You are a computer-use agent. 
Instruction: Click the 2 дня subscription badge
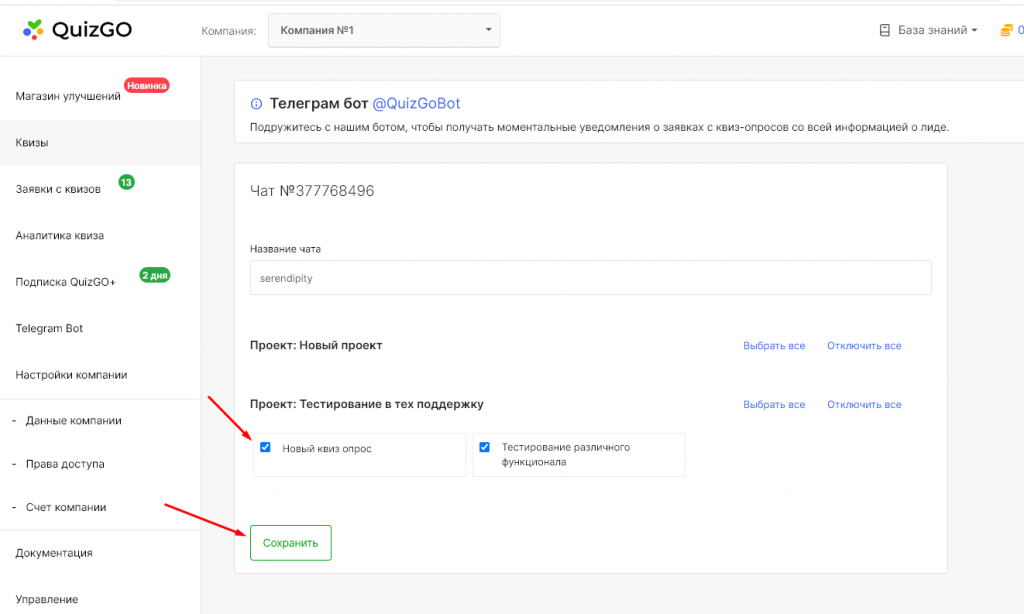pos(154,275)
